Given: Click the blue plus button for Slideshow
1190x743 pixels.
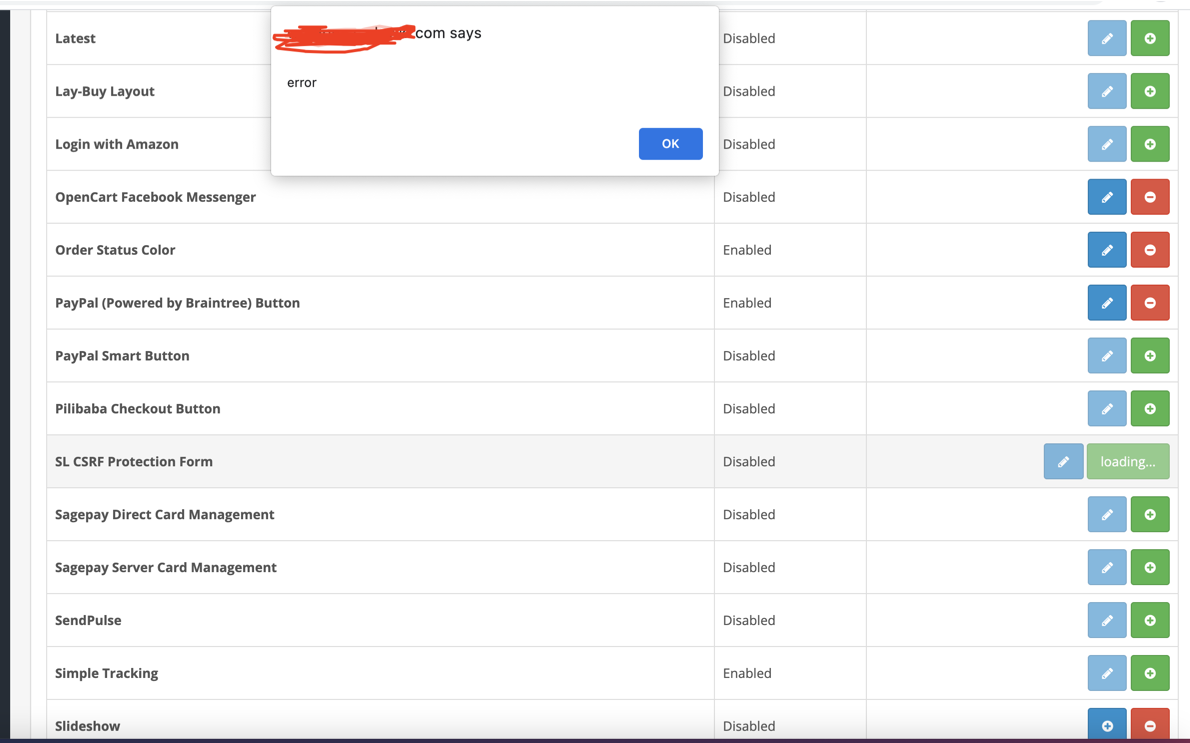Looking at the screenshot, I should point(1107,725).
